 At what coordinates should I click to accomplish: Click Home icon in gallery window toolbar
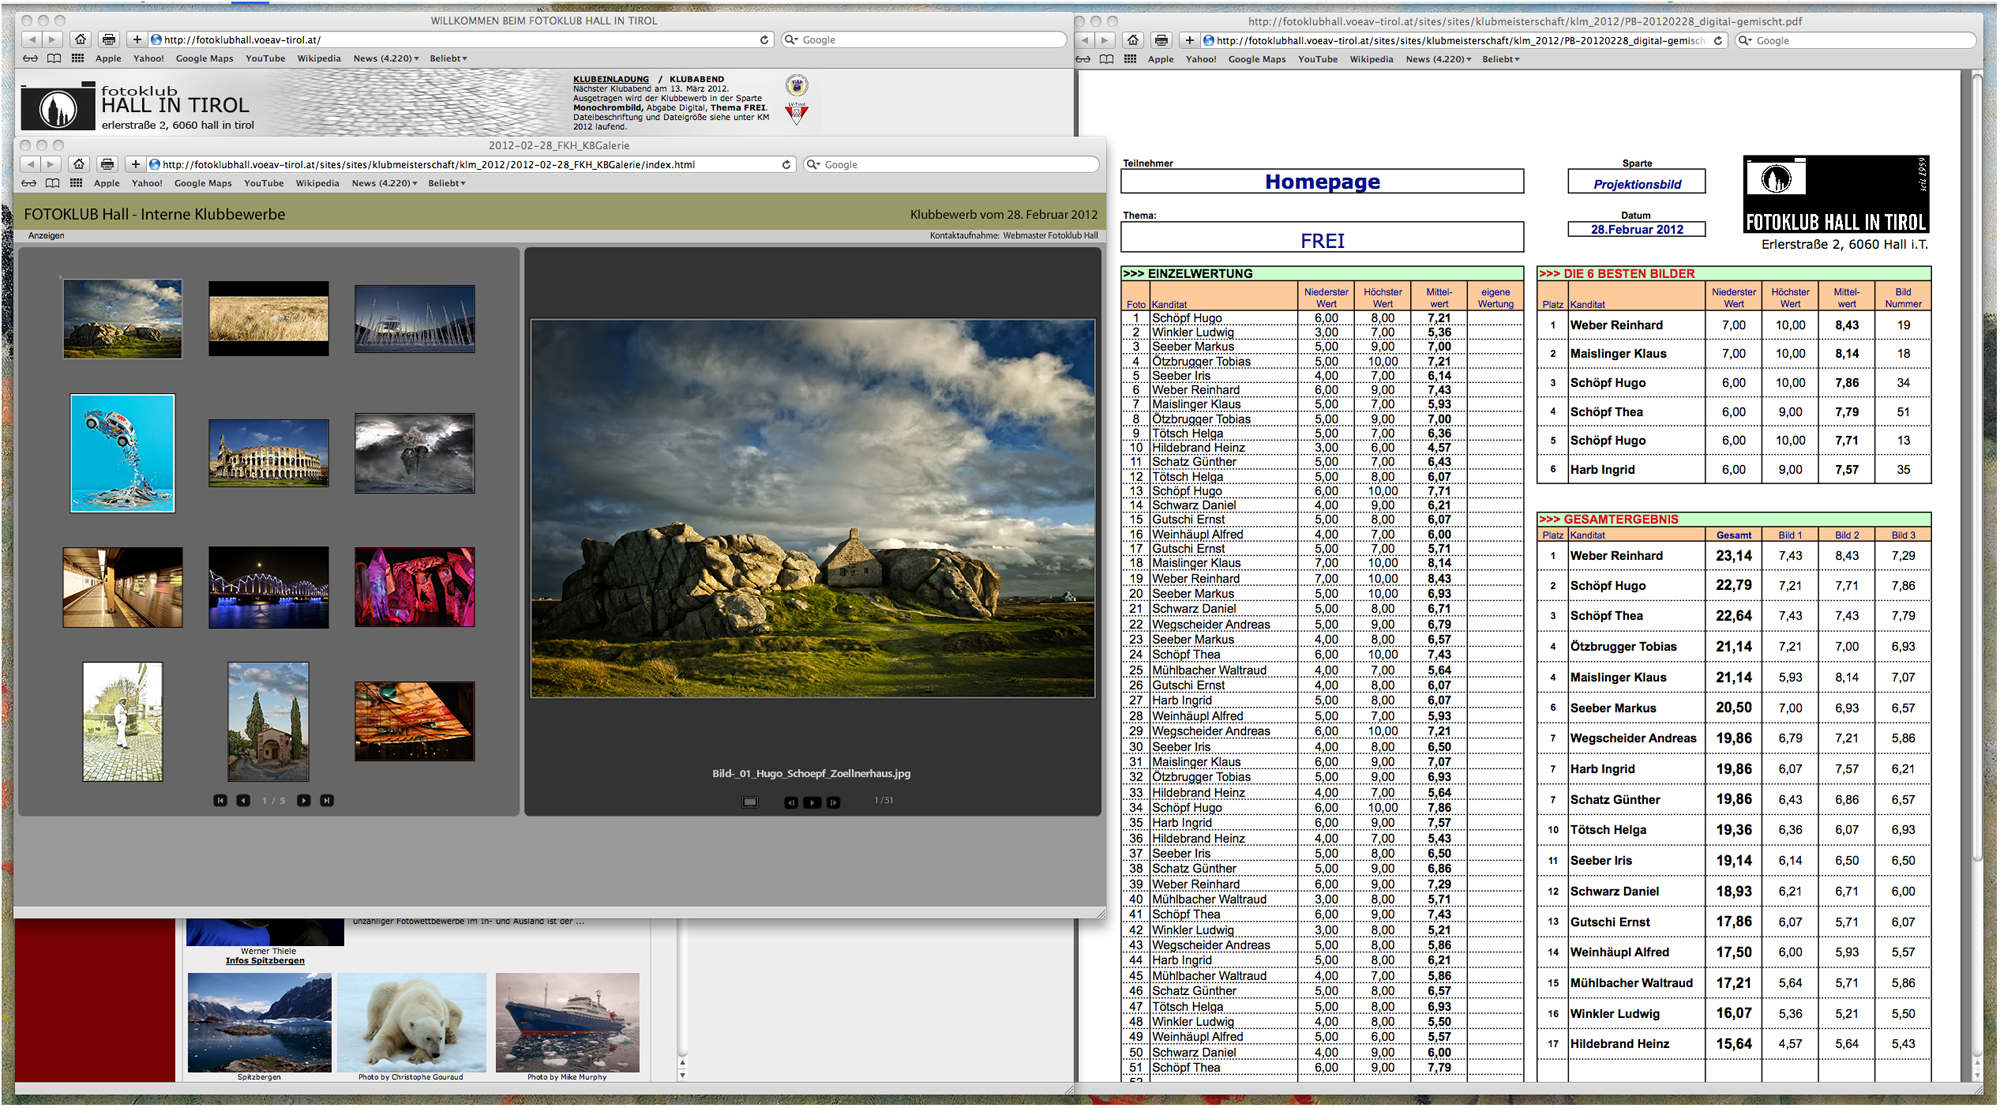click(79, 164)
